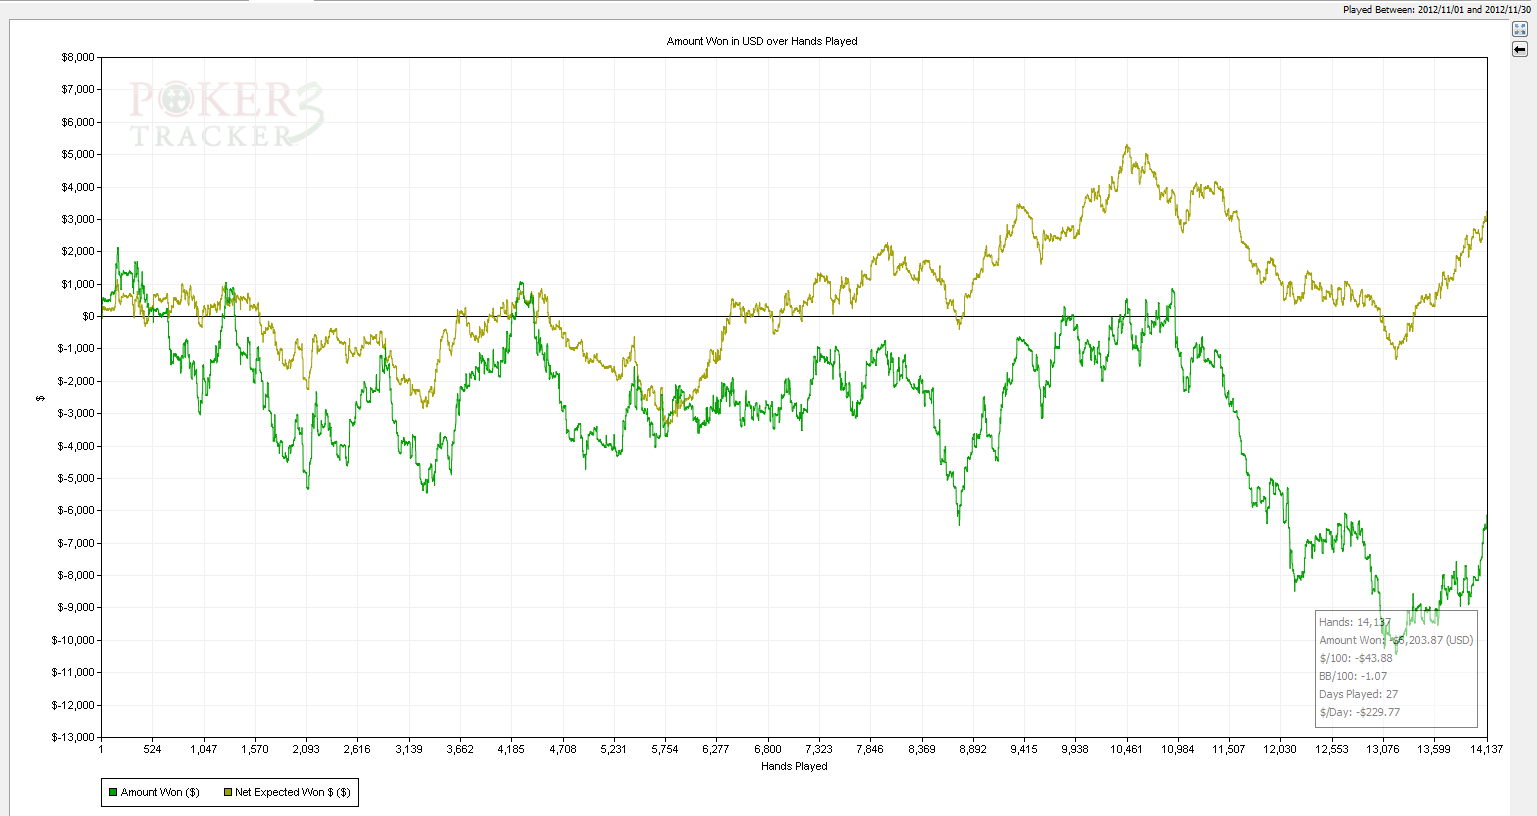This screenshot has height=816, width=1537.
Task: Click the $0 y-axis baseline label
Action: click(x=88, y=317)
